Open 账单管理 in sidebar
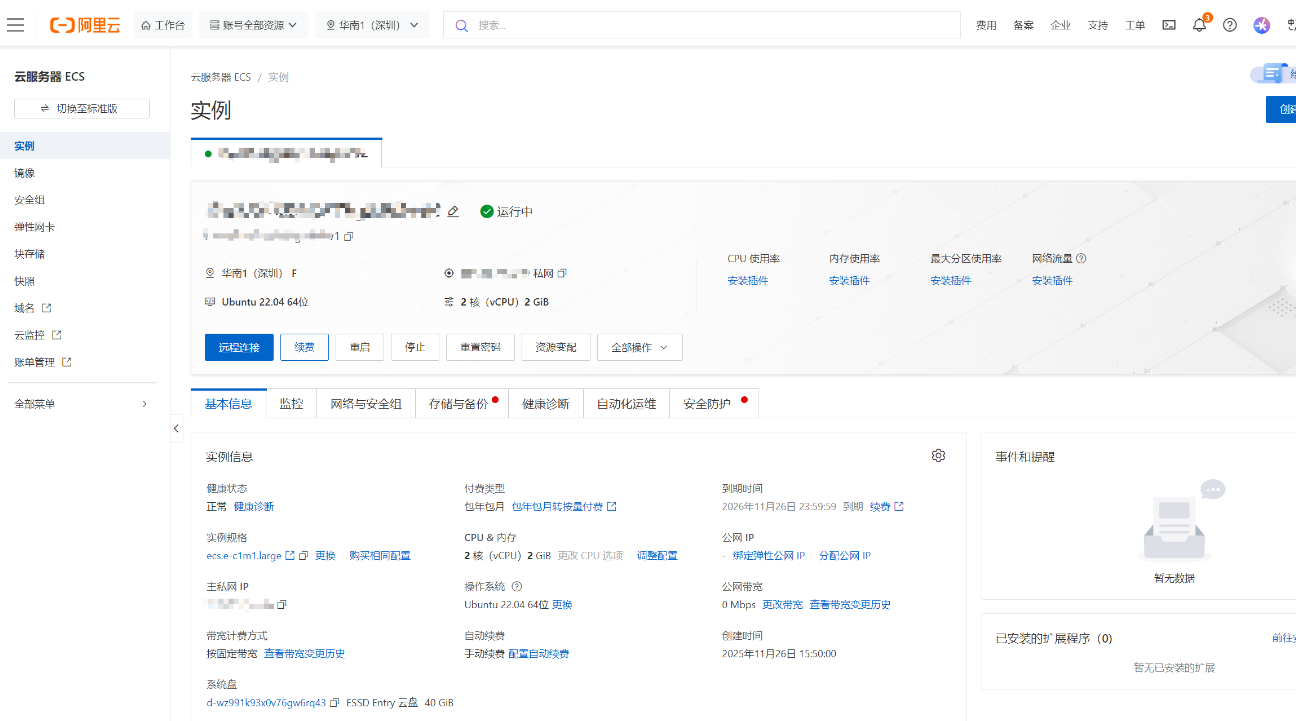 point(43,362)
